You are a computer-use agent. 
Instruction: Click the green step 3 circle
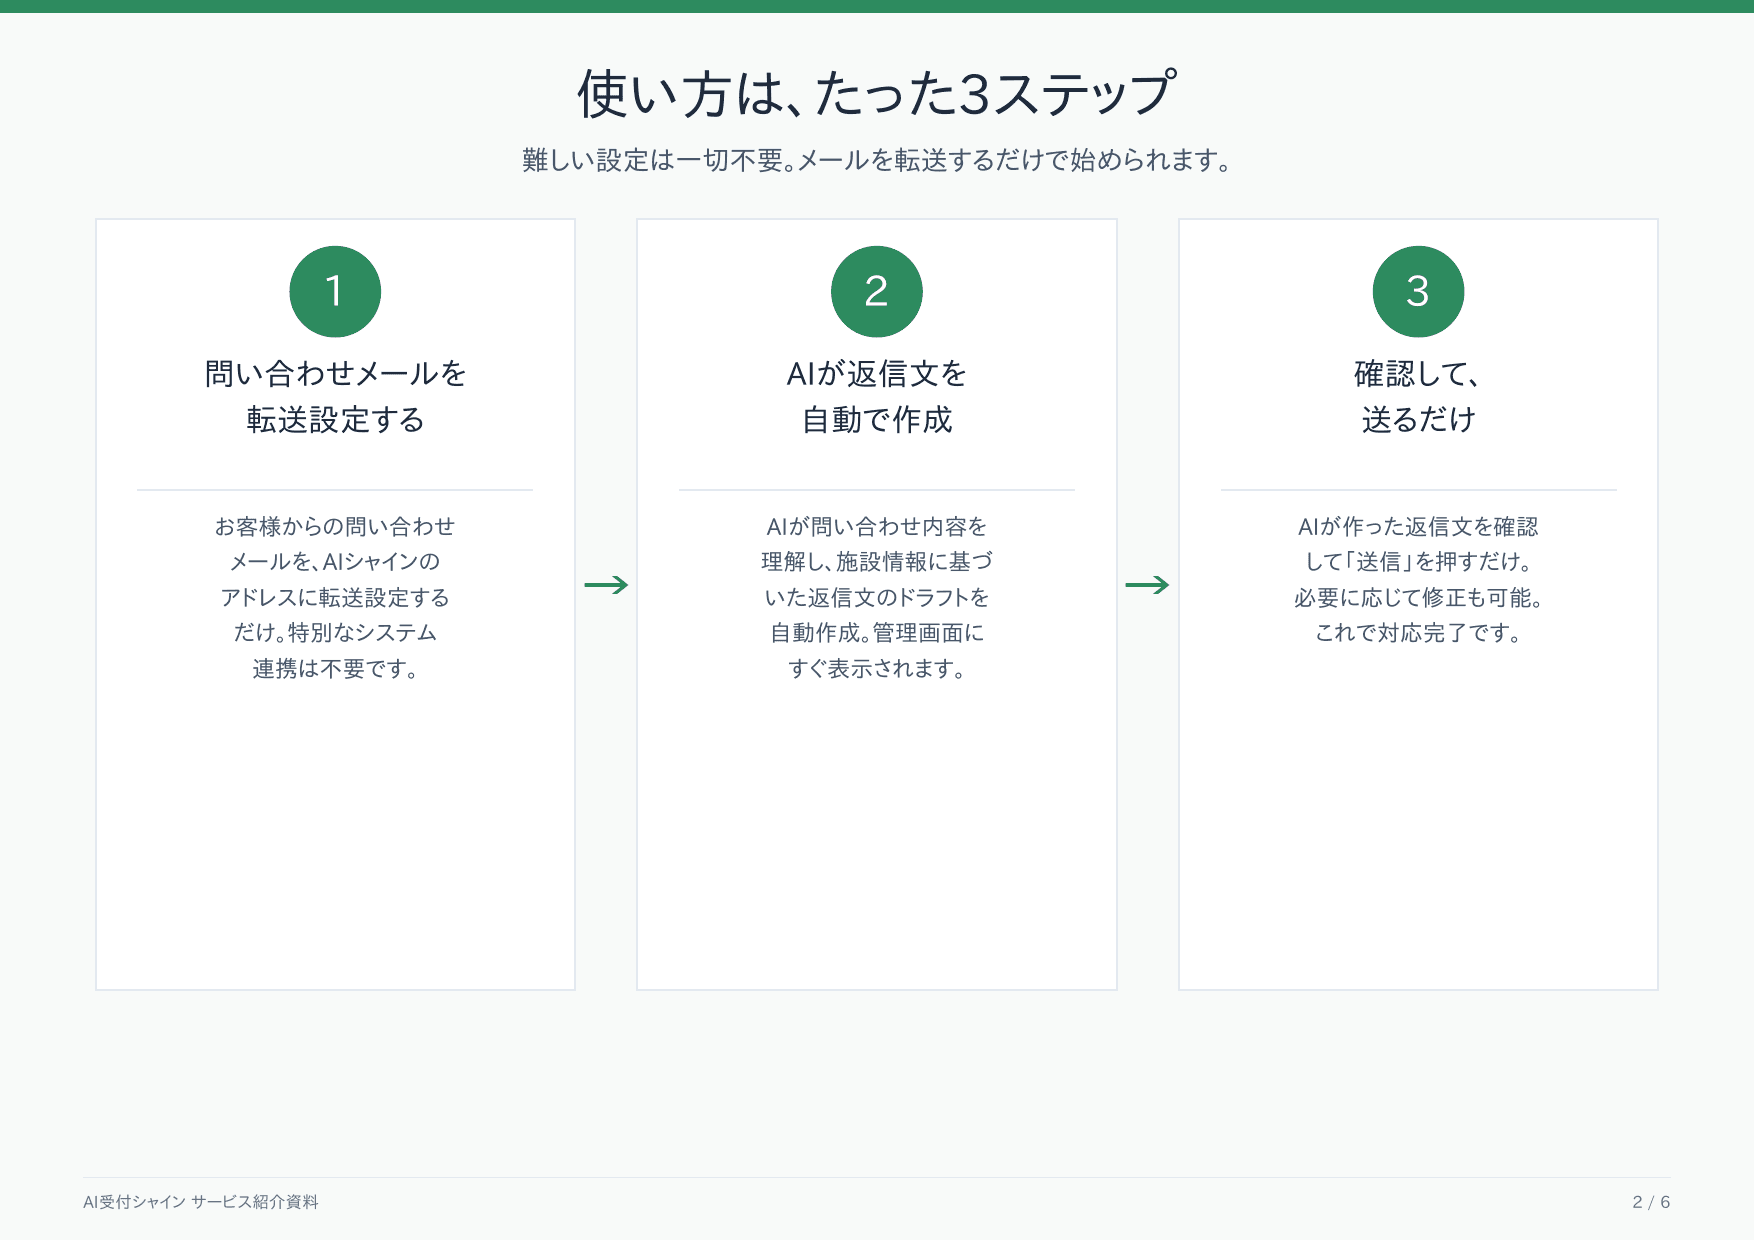pos(1418,291)
